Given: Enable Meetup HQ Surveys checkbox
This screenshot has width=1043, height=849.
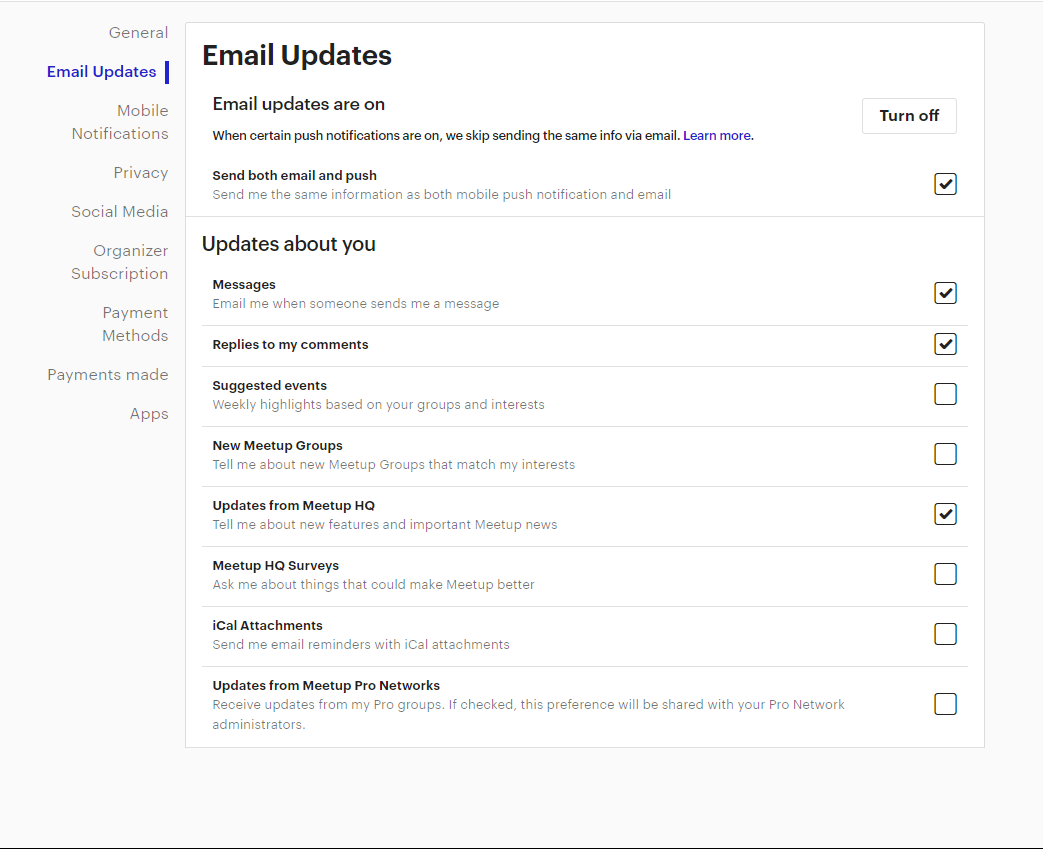Looking at the screenshot, I should coord(945,574).
